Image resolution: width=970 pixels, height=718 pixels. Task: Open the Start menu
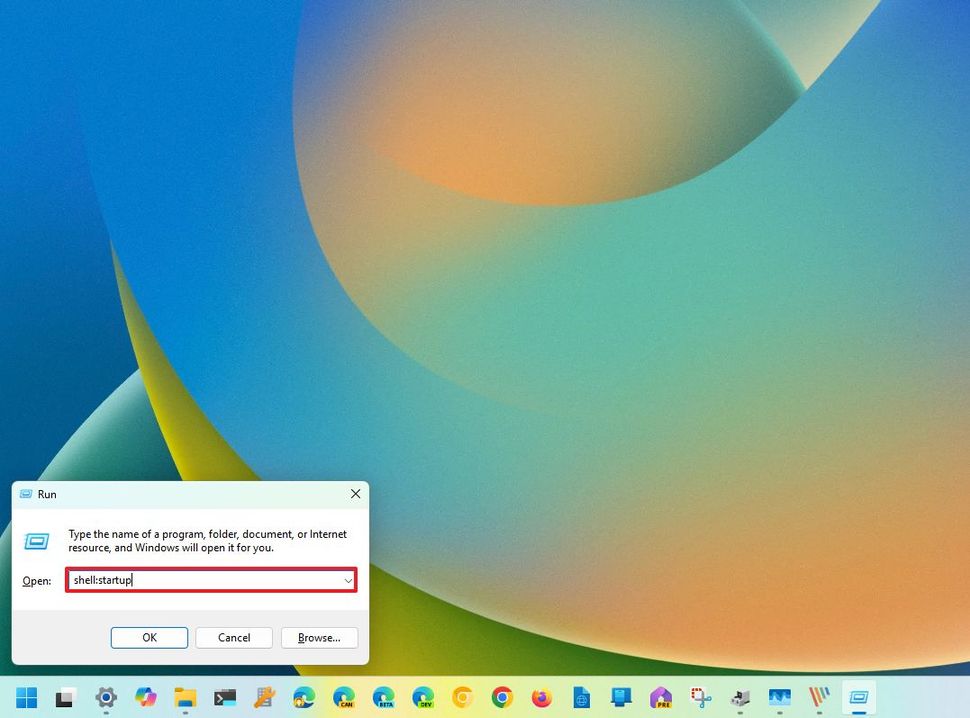pos(25,697)
